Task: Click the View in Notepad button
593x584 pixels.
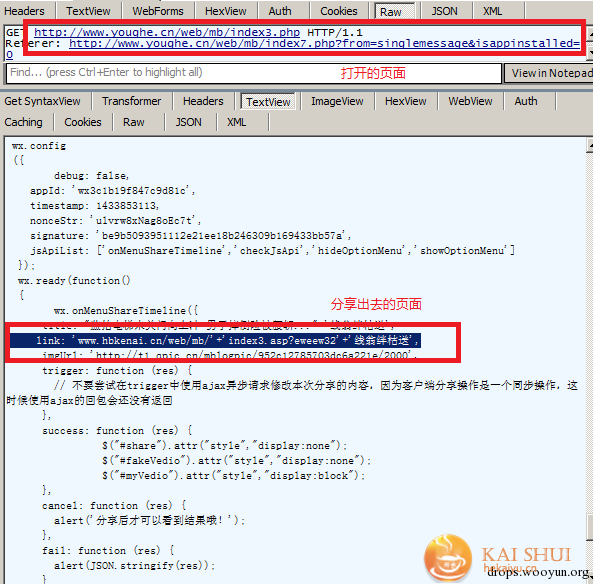Action: point(549,73)
